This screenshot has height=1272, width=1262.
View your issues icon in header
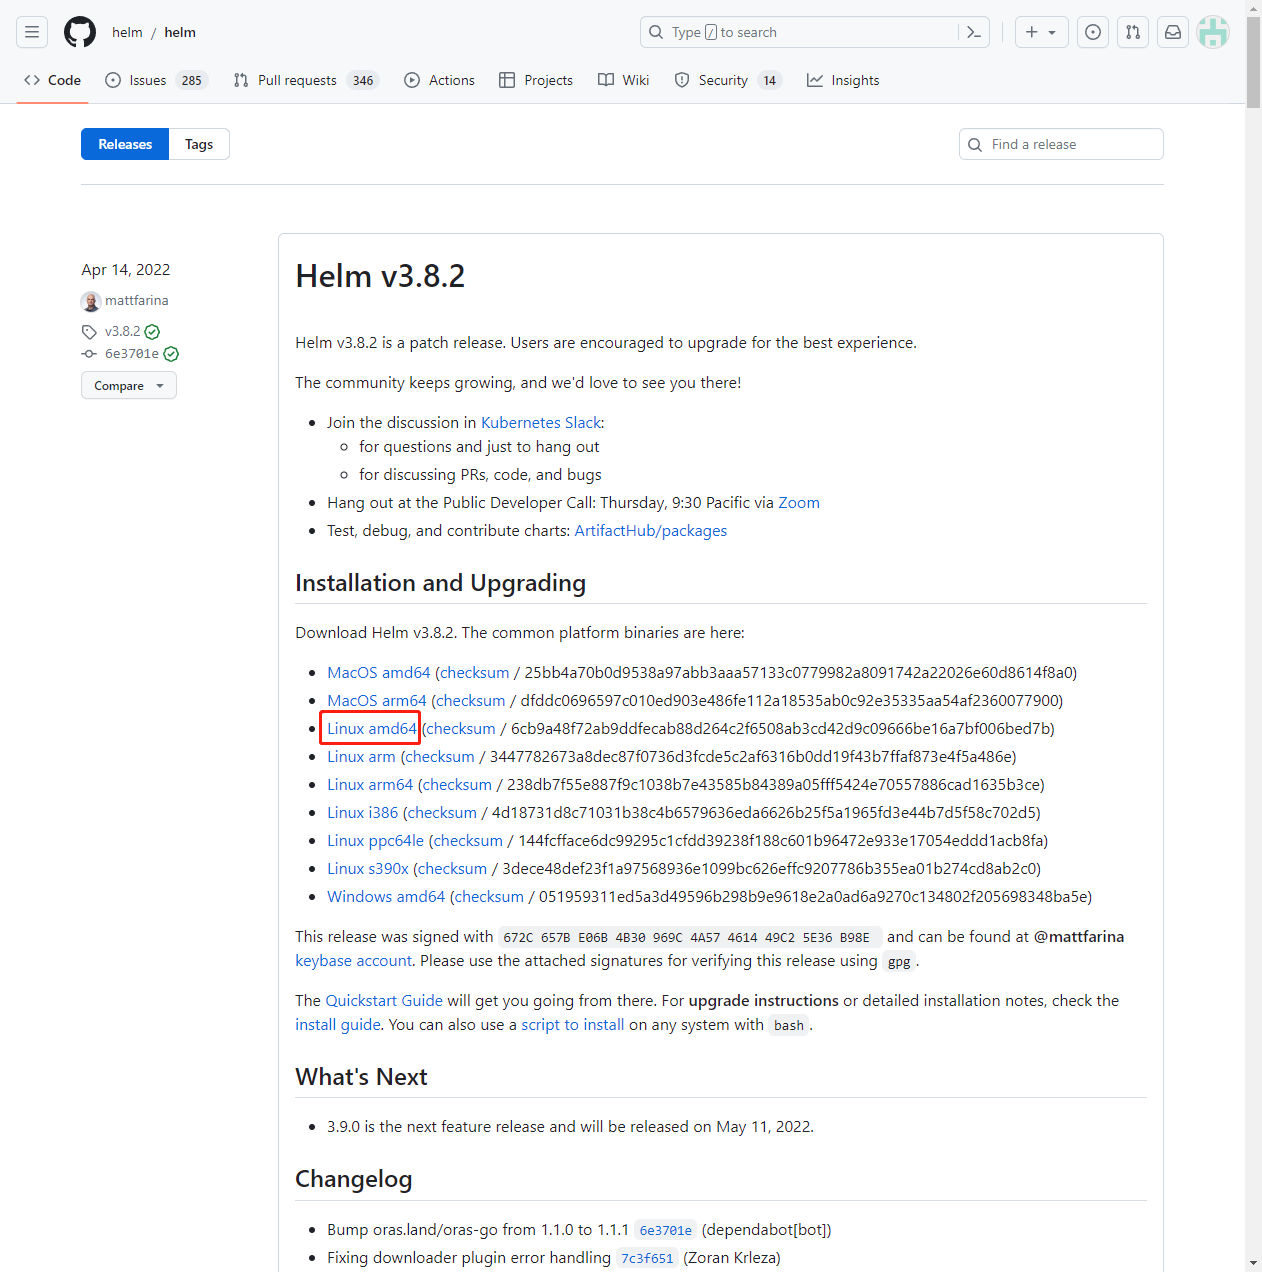click(x=1093, y=32)
